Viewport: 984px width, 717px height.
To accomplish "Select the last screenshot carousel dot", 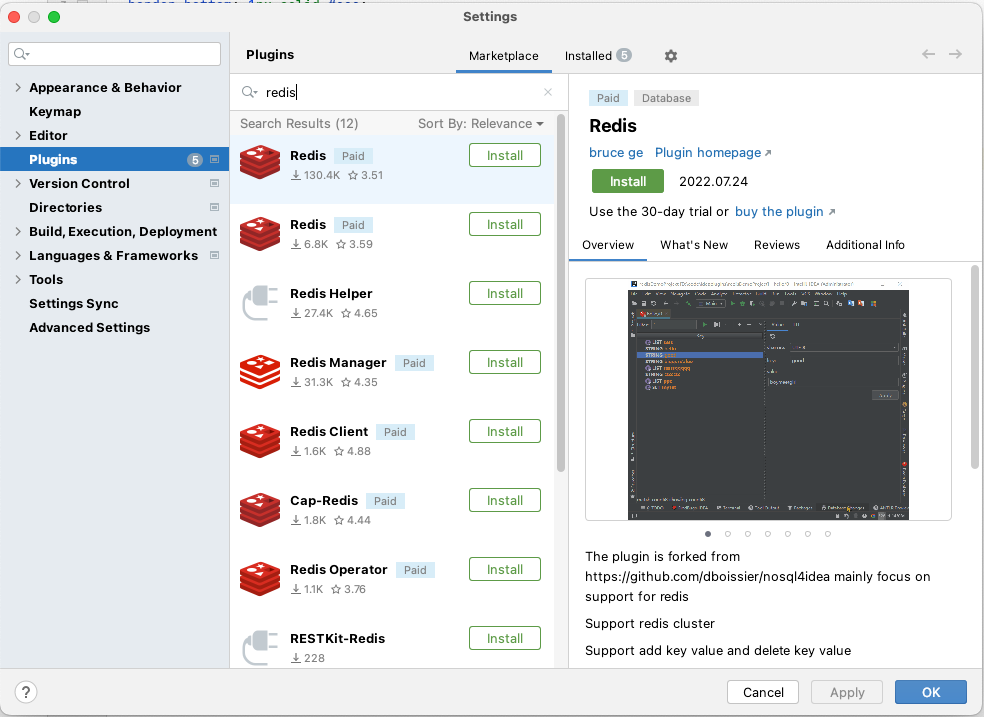I will (x=828, y=534).
